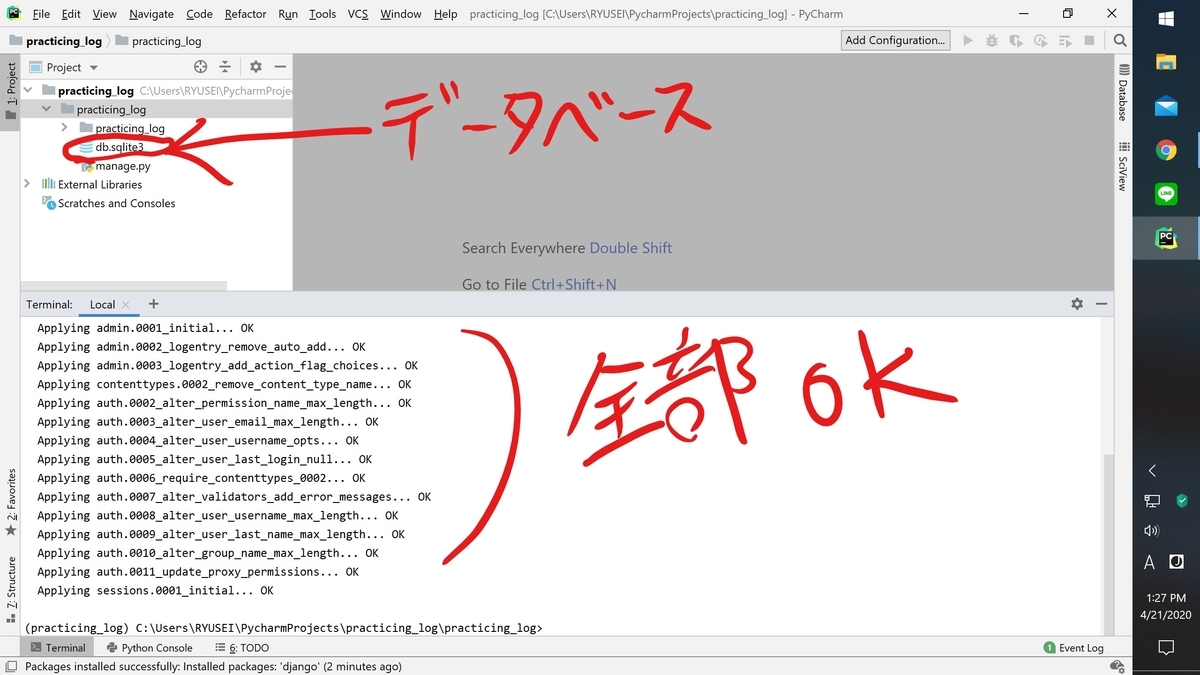Collapse the second-level practicing_log folder
This screenshot has width=1200, height=675.
[46, 109]
